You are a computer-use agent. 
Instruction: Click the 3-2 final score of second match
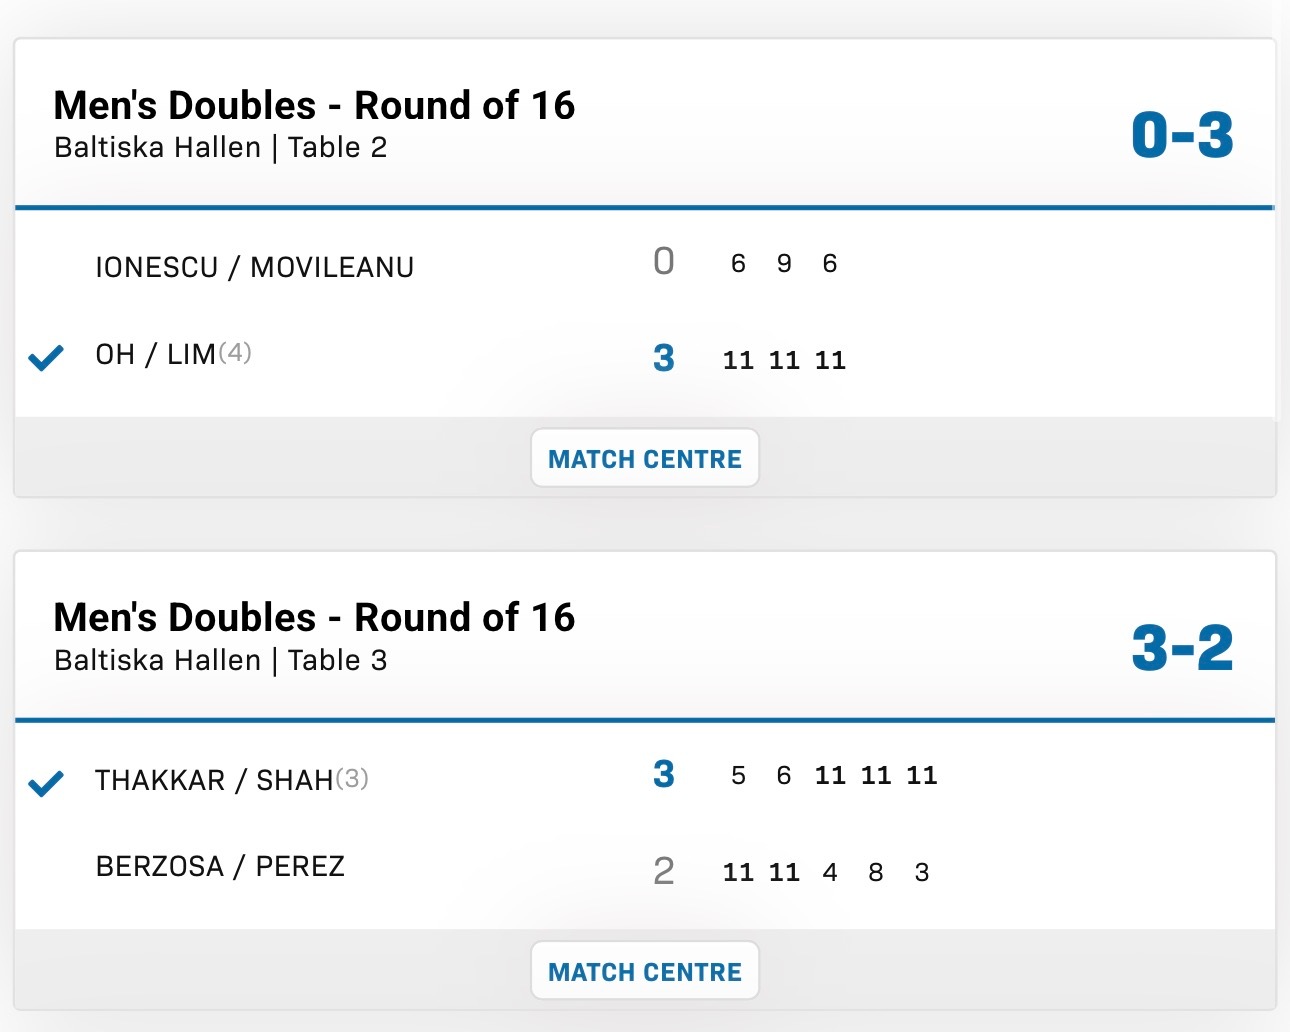pos(1182,647)
